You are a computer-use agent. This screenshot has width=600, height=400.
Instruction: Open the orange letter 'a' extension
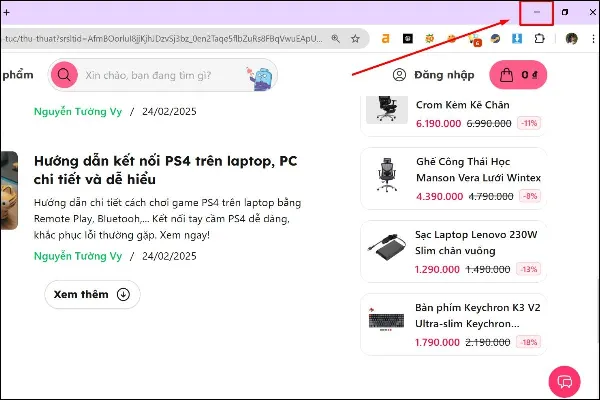(x=386, y=38)
